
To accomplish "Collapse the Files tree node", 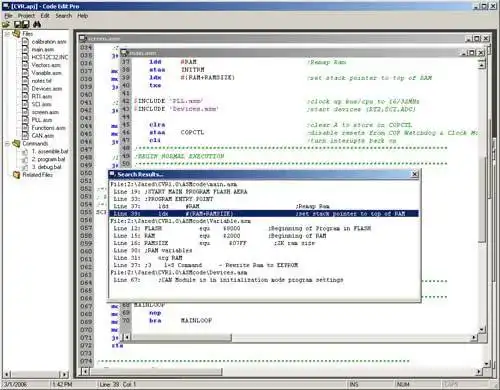I will point(7,34).
